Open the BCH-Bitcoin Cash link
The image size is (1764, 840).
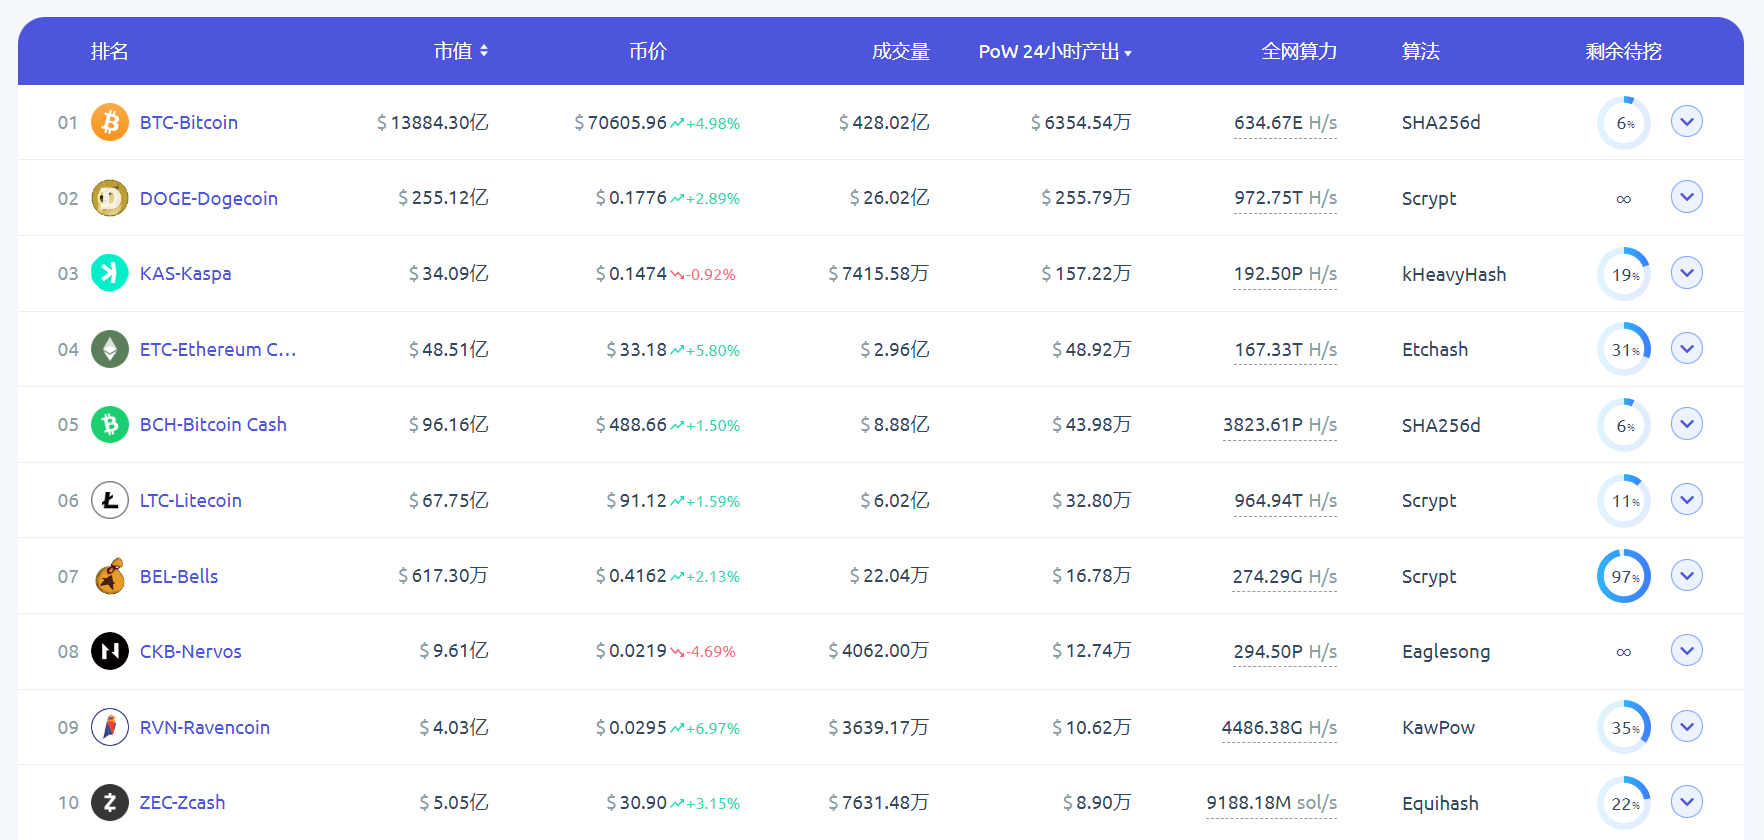[x=213, y=424]
